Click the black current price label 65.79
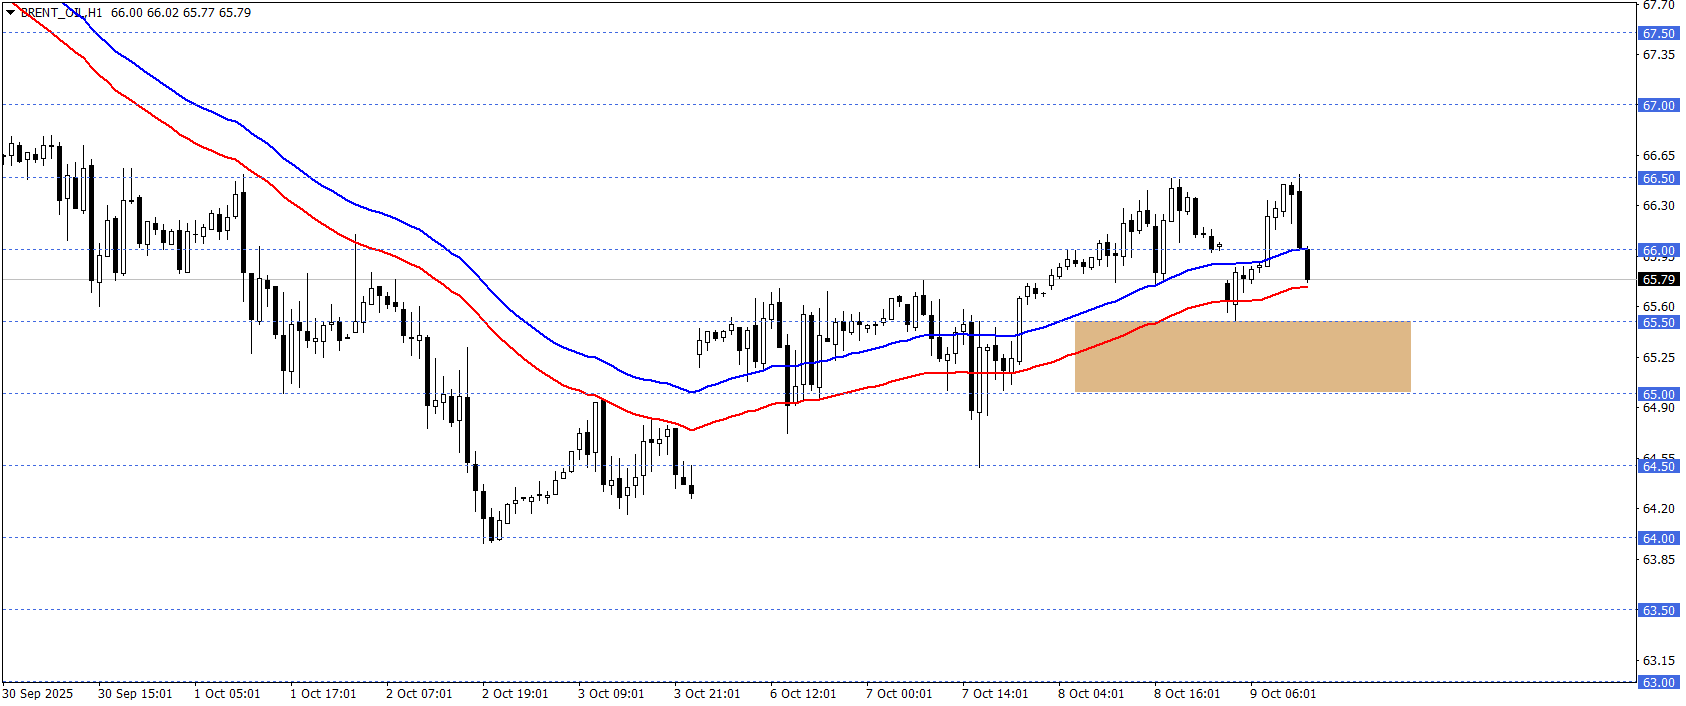This screenshot has height=706, width=1686. click(x=1658, y=279)
